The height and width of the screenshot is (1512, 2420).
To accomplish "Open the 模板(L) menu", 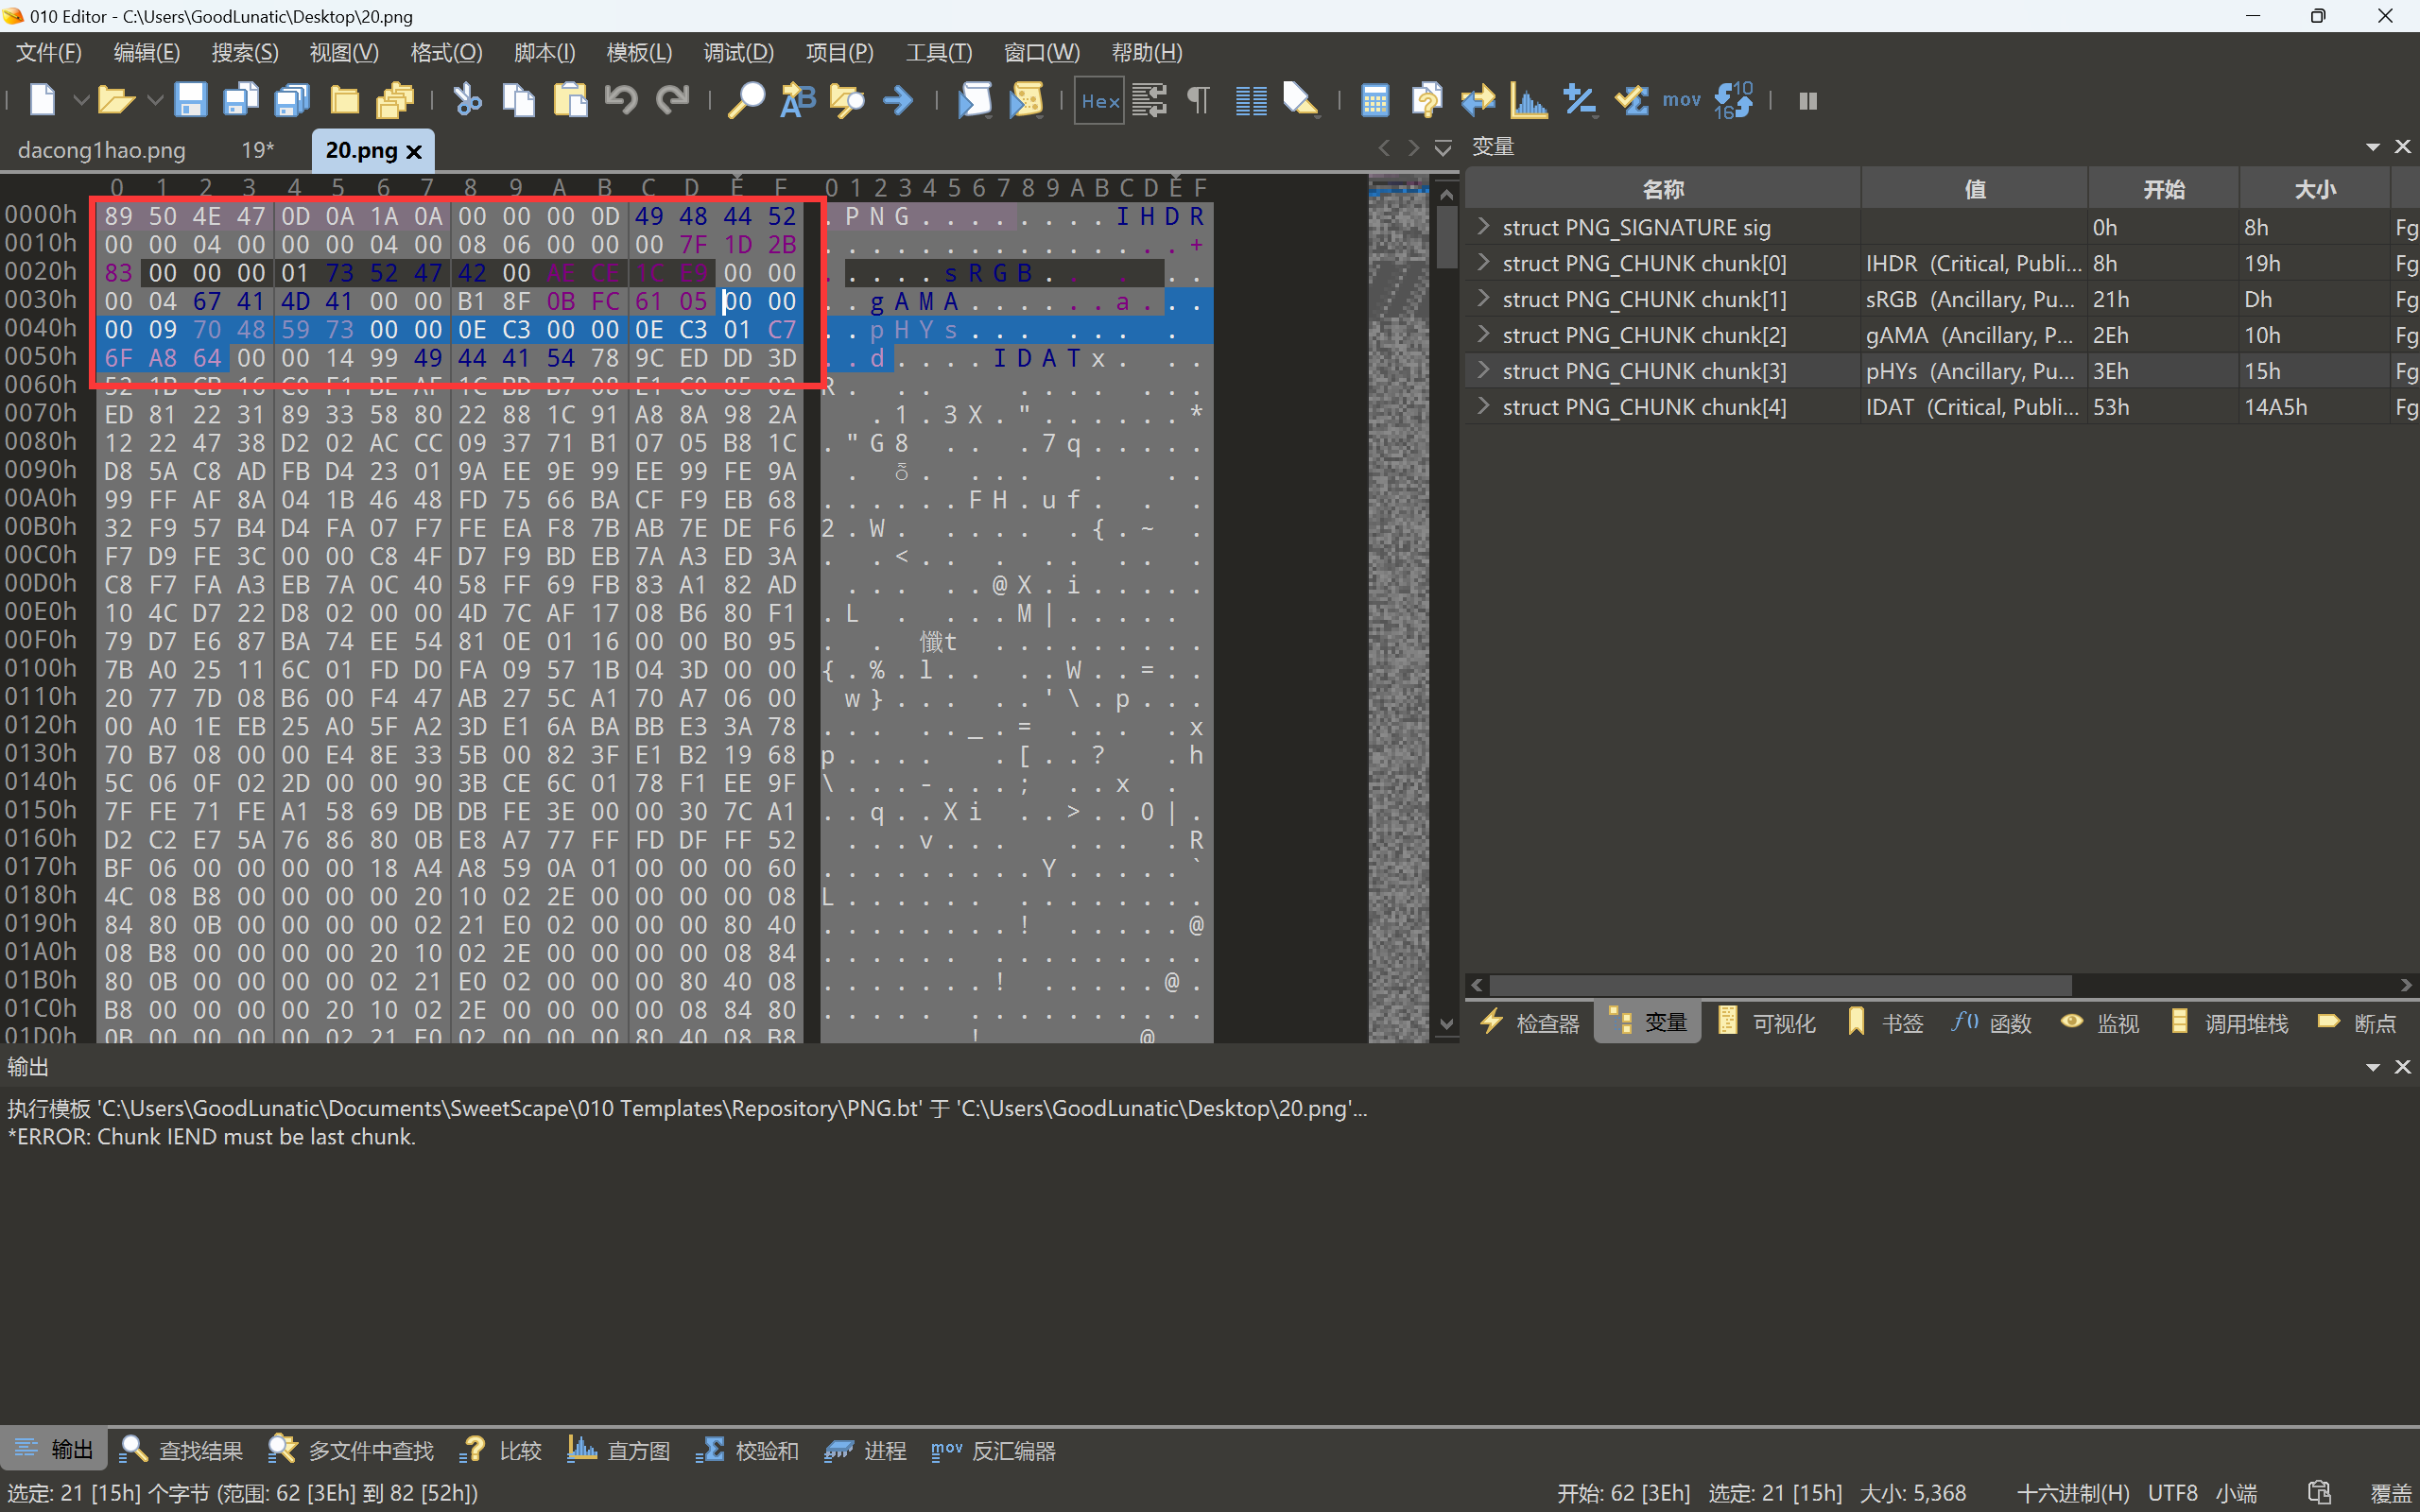I will pos(639,52).
